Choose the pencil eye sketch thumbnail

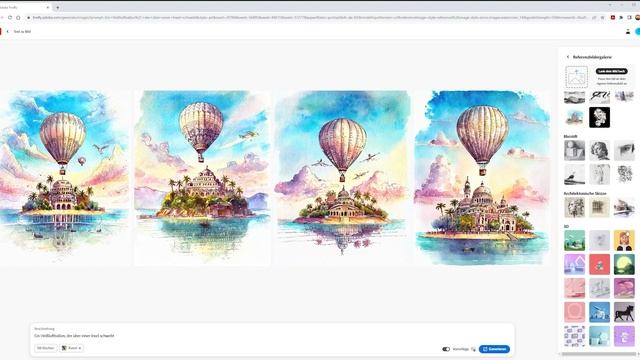click(x=624, y=150)
